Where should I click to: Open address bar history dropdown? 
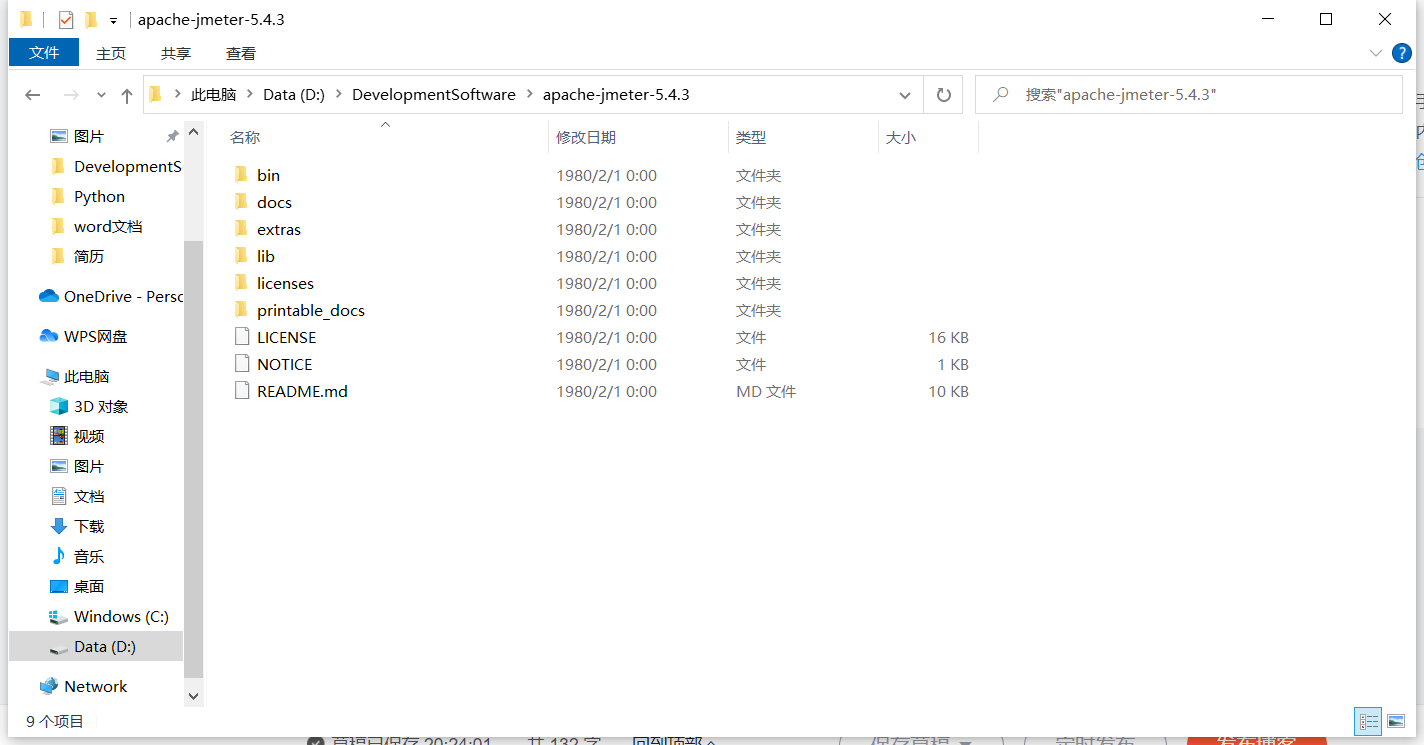(x=905, y=95)
